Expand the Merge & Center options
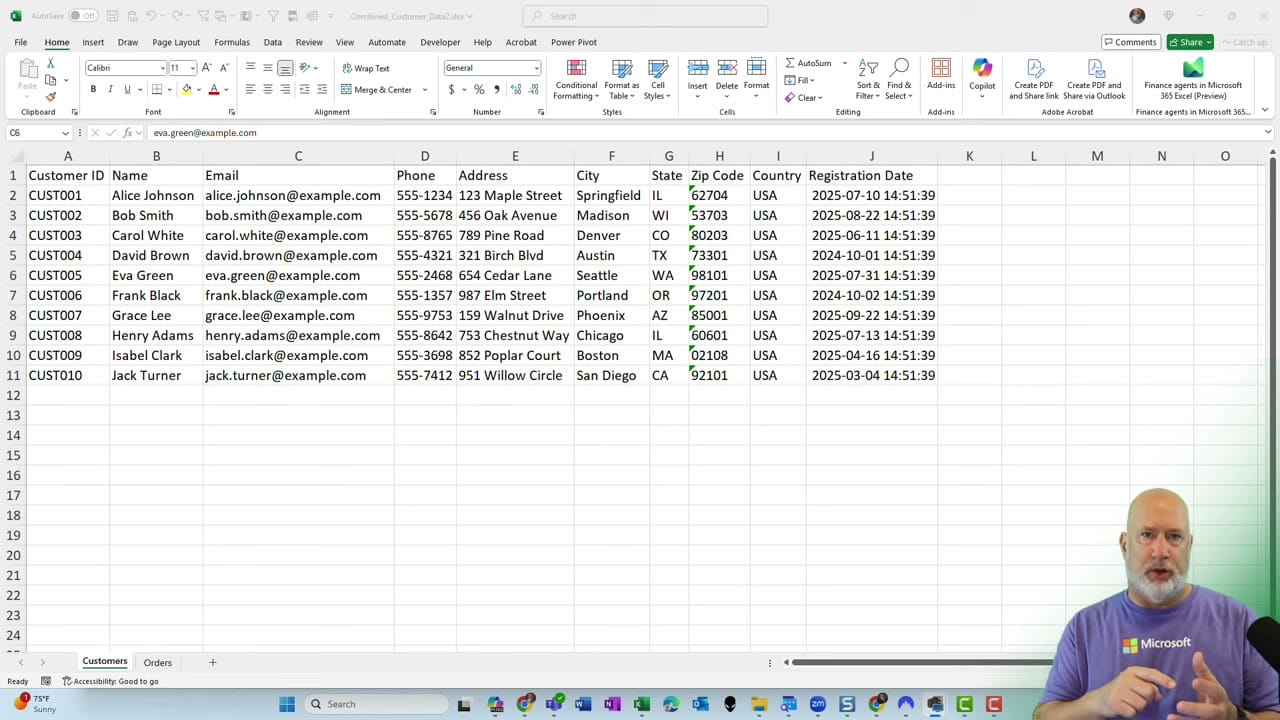This screenshot has height=720, width=1280. coord(424,89)
